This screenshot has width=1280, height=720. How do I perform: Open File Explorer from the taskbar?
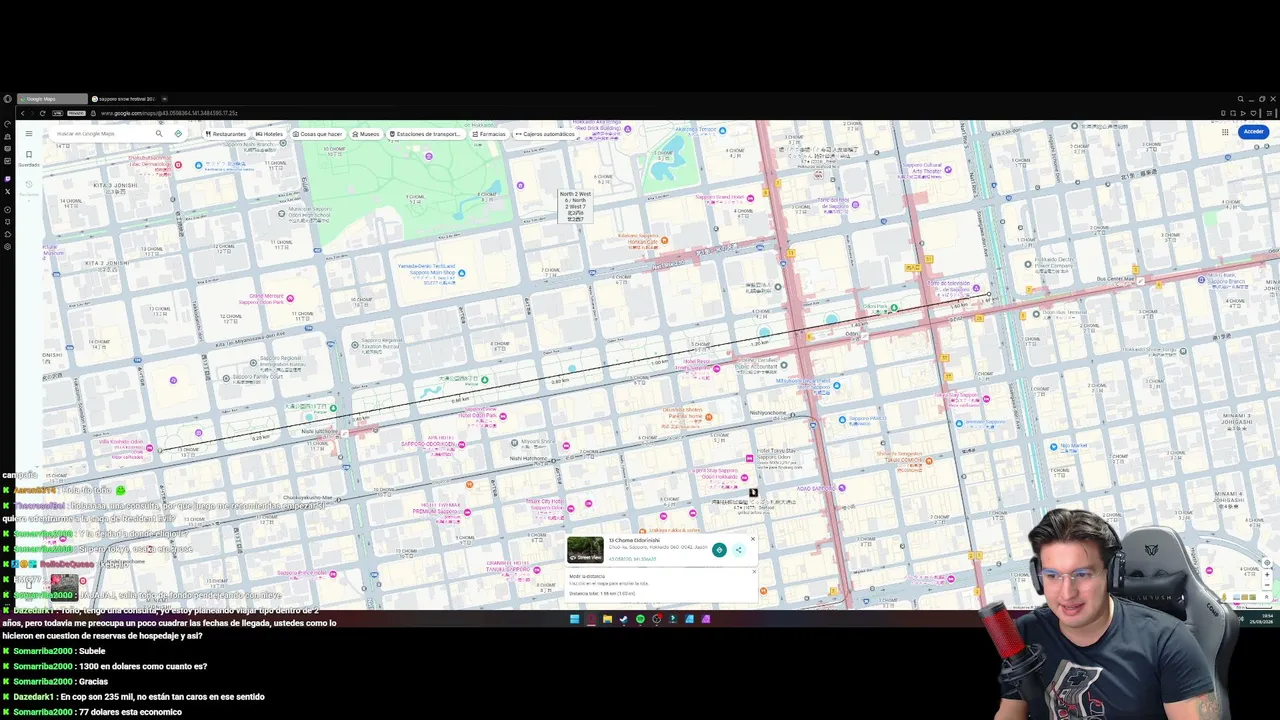pyautogui.click(x=607, y=619)
